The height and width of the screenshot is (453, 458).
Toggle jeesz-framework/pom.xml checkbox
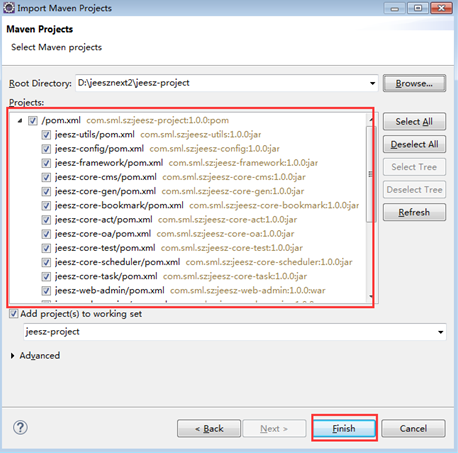46,163
